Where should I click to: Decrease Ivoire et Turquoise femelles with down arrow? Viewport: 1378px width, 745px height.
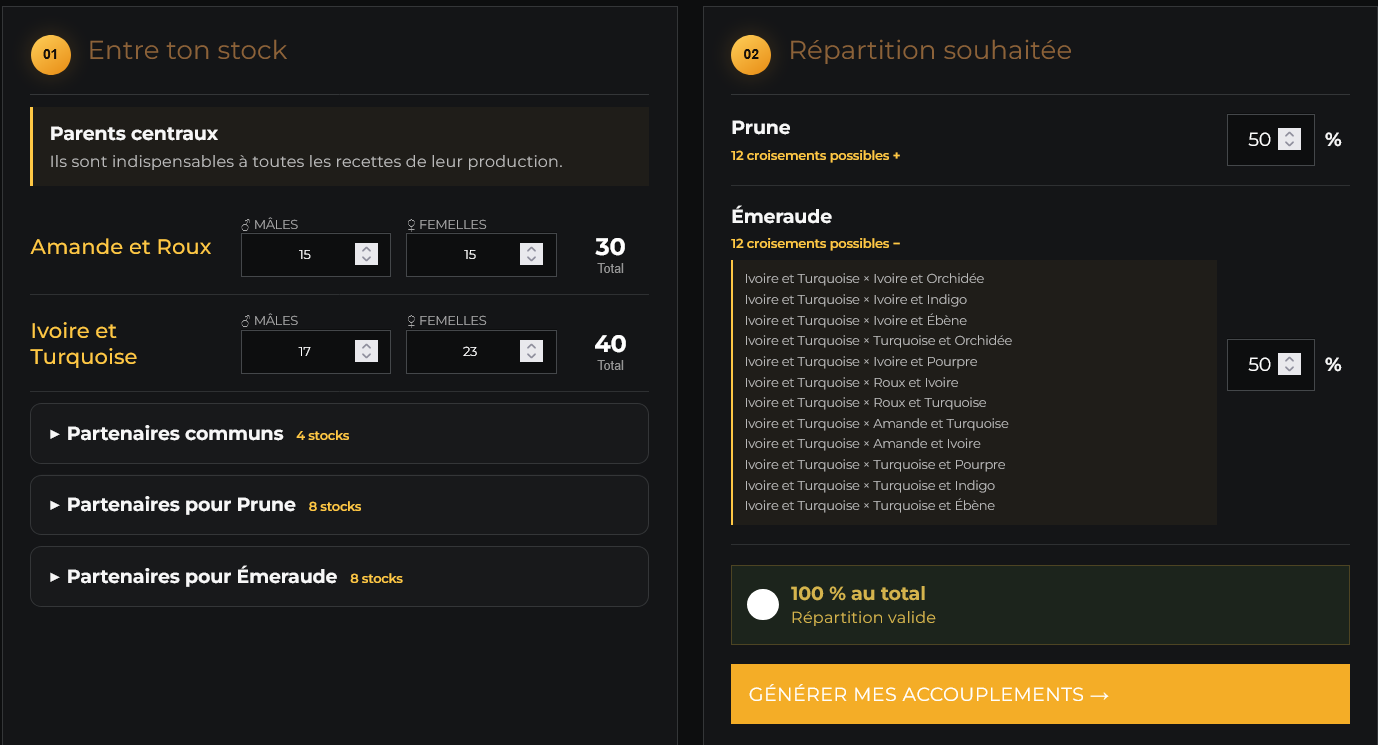531,357
